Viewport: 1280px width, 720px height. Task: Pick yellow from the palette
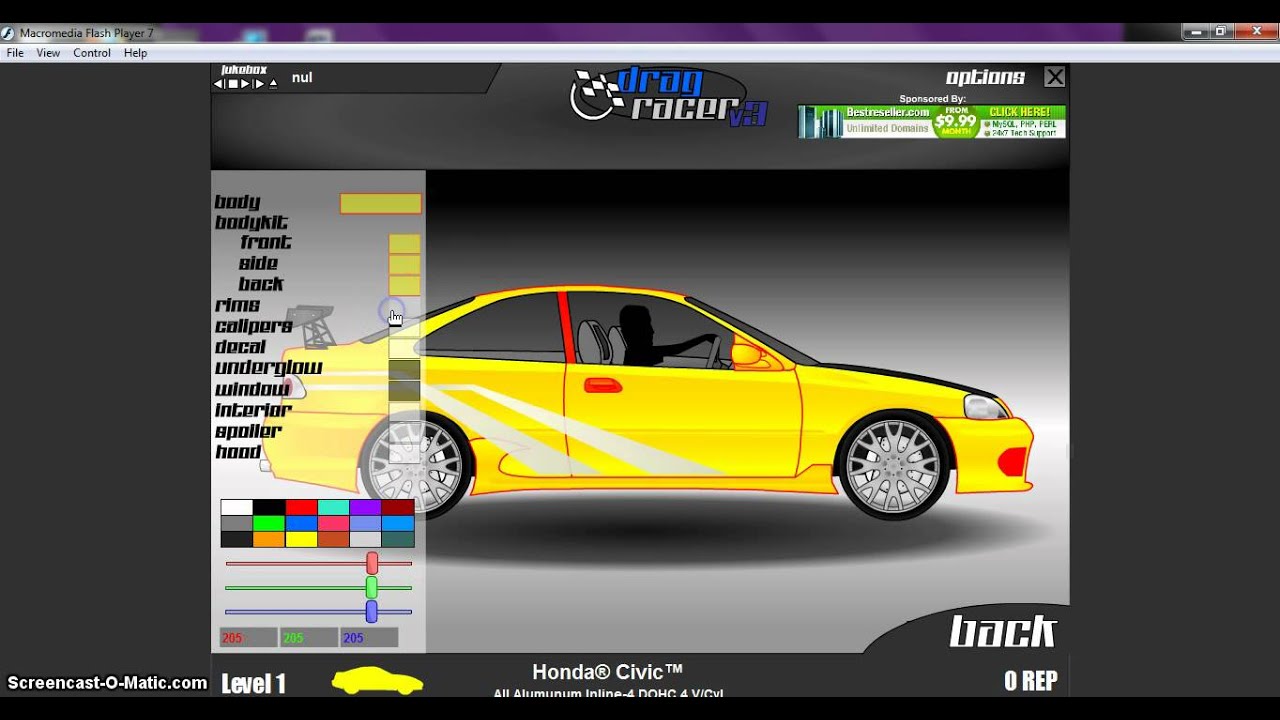302,540
